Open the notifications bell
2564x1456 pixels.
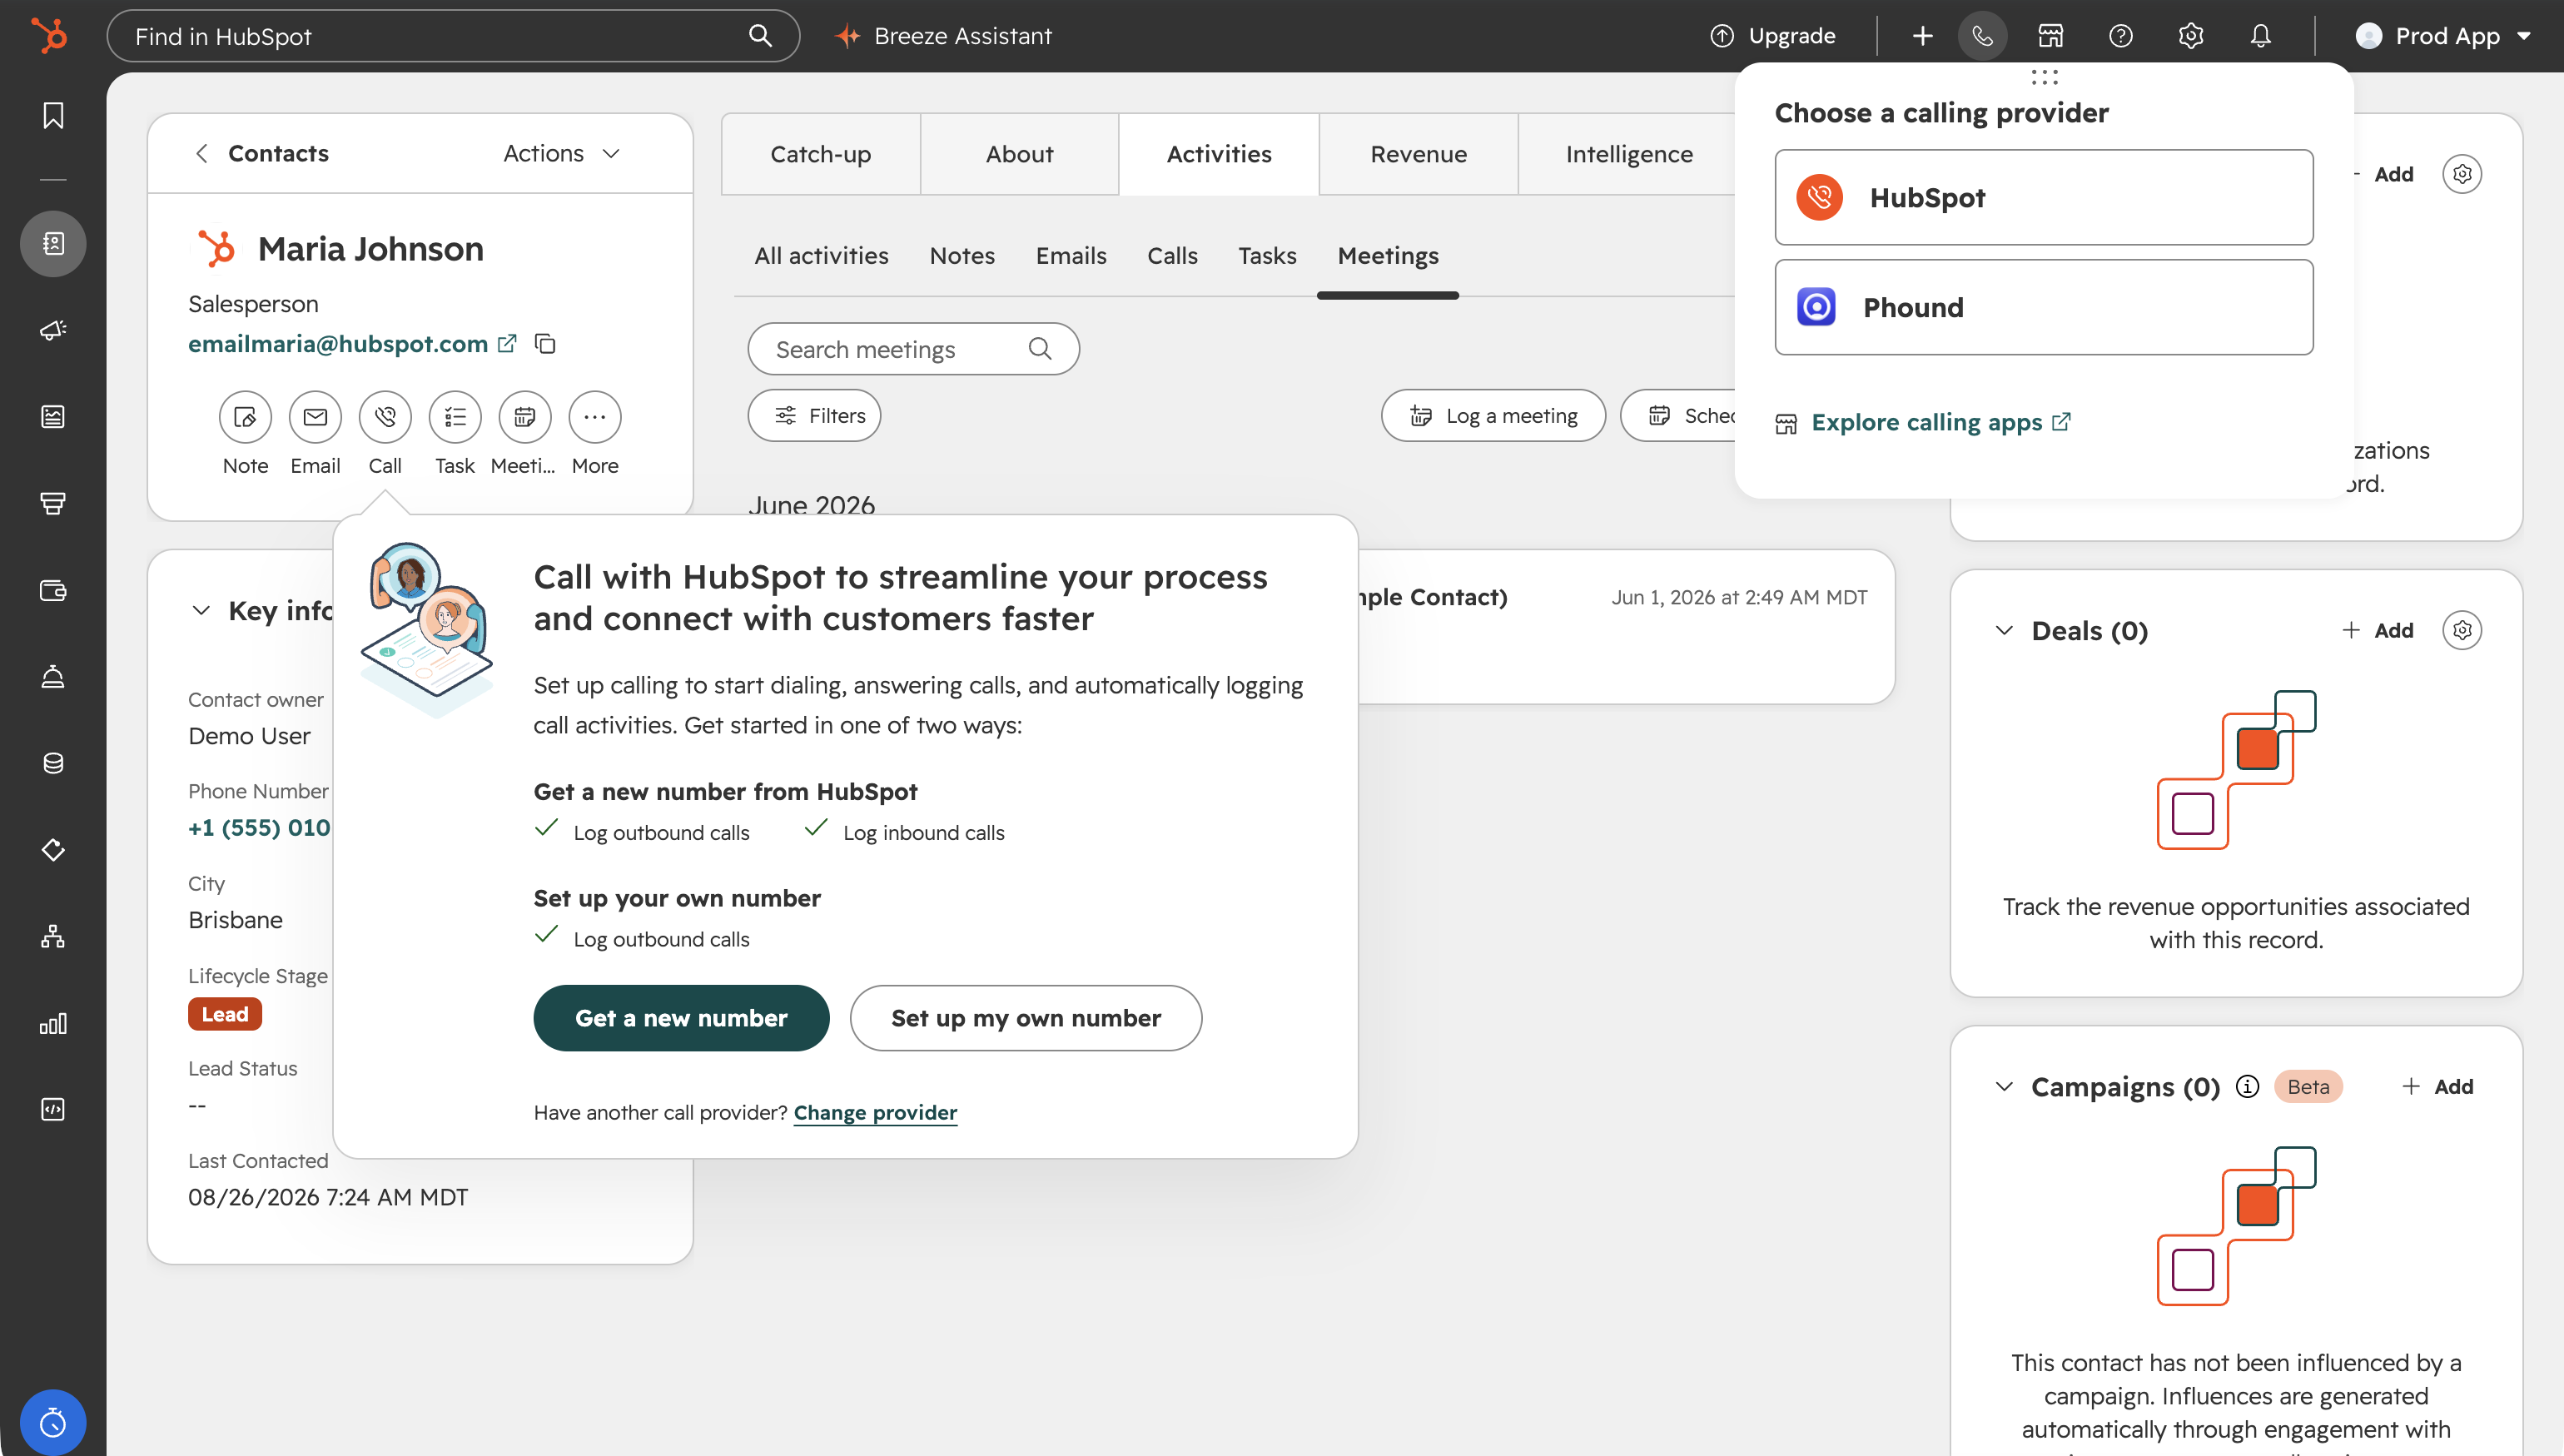pos(2261,36)
